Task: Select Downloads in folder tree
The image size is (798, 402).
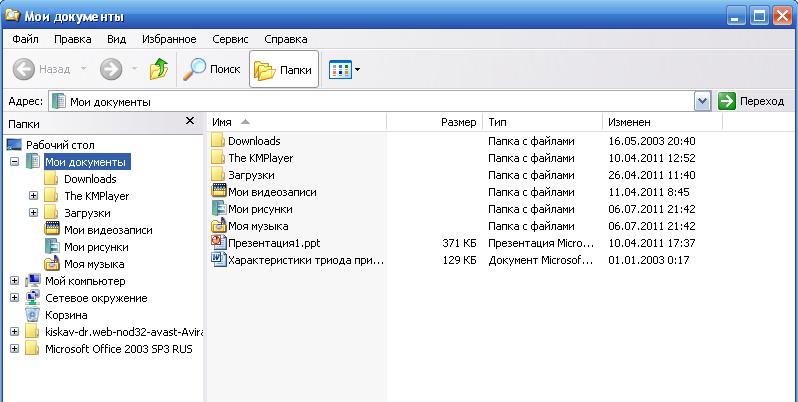Action: click(x=90, y=179)
